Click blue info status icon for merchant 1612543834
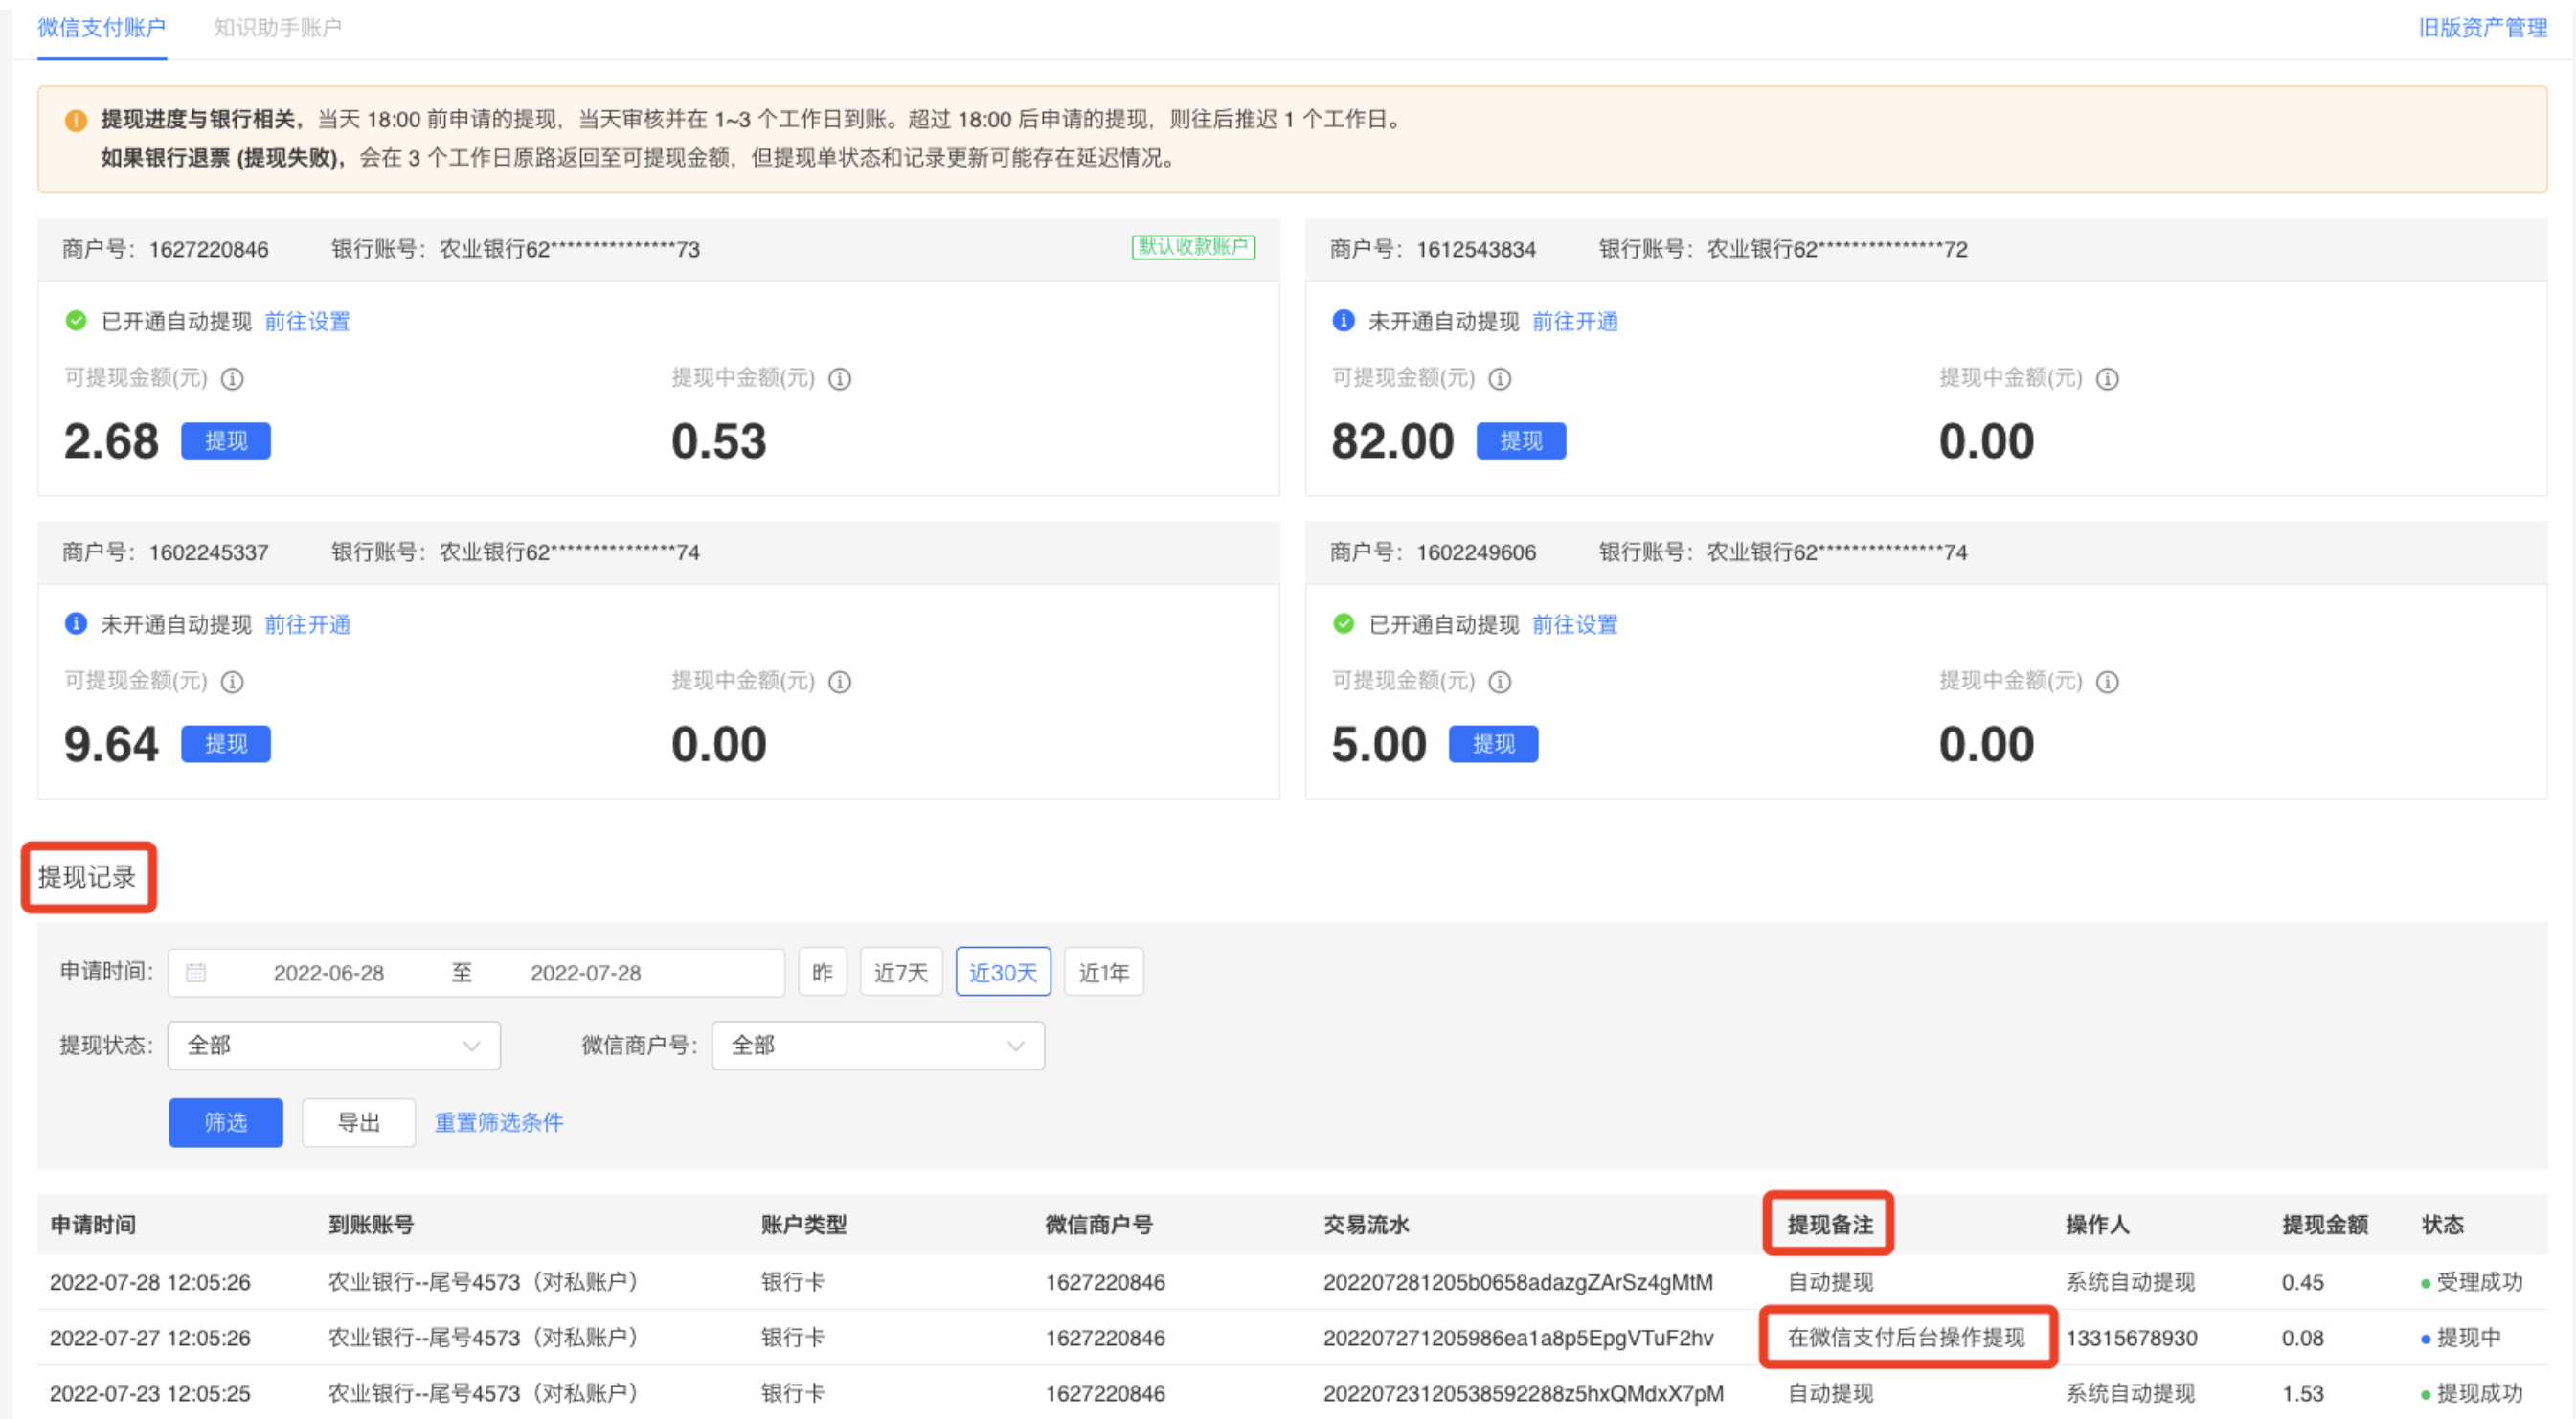The height and width of the screenshot is (1419, 2576). [x=1343, y=321]
